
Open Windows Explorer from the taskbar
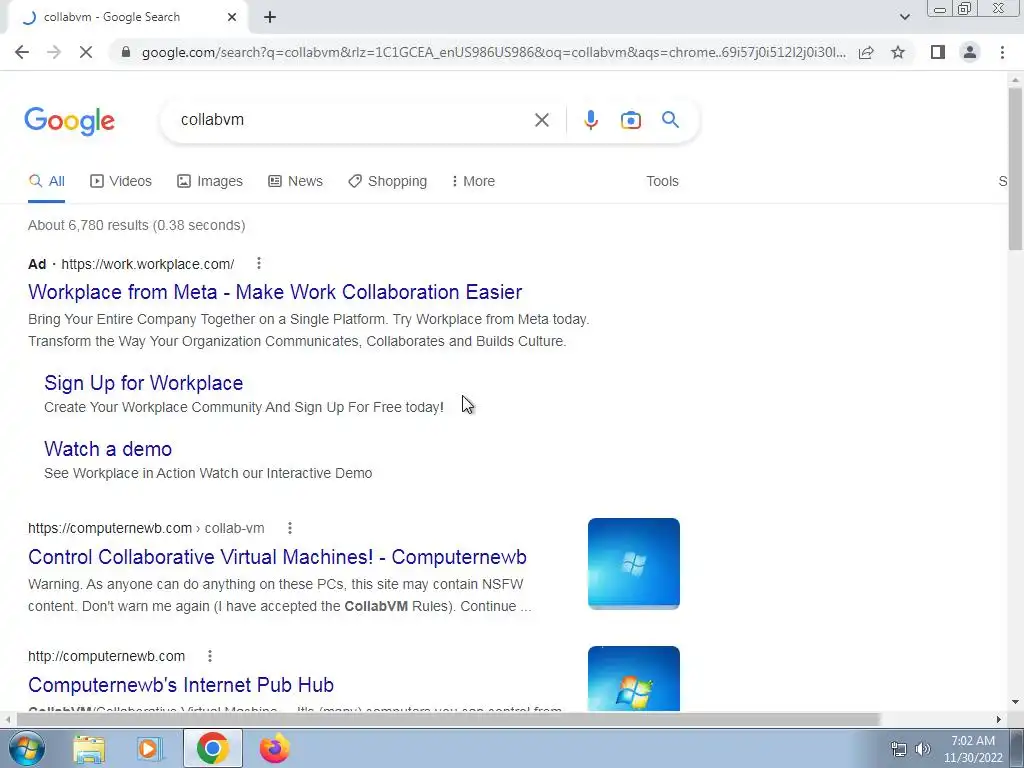[89, 749]
